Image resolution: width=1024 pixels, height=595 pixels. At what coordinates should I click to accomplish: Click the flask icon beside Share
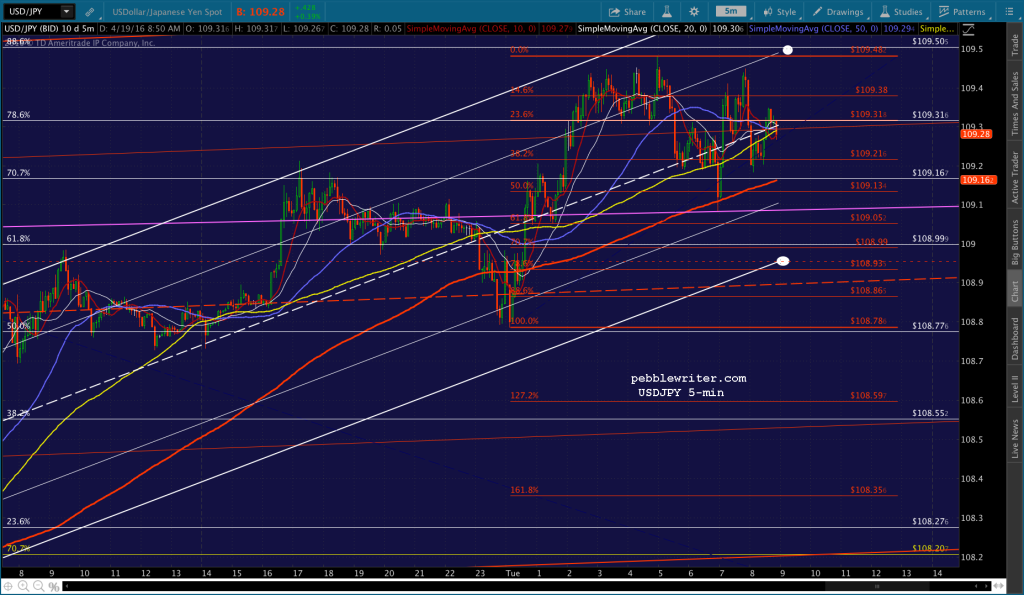click(667, 12)
